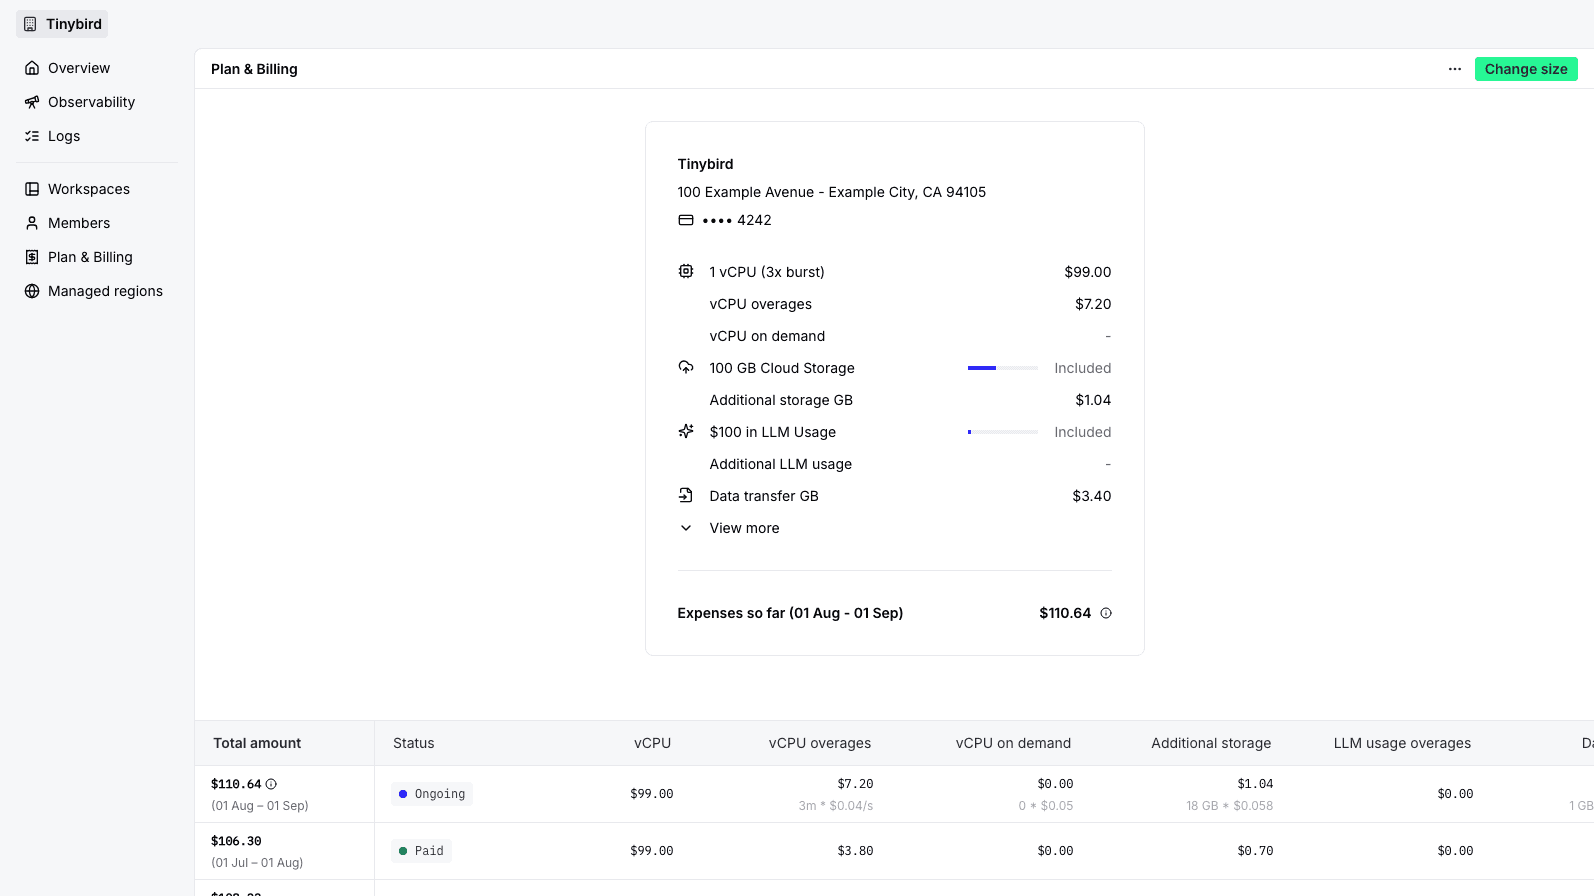Click the LLM Usage sparkles icon

coord(686,431)
